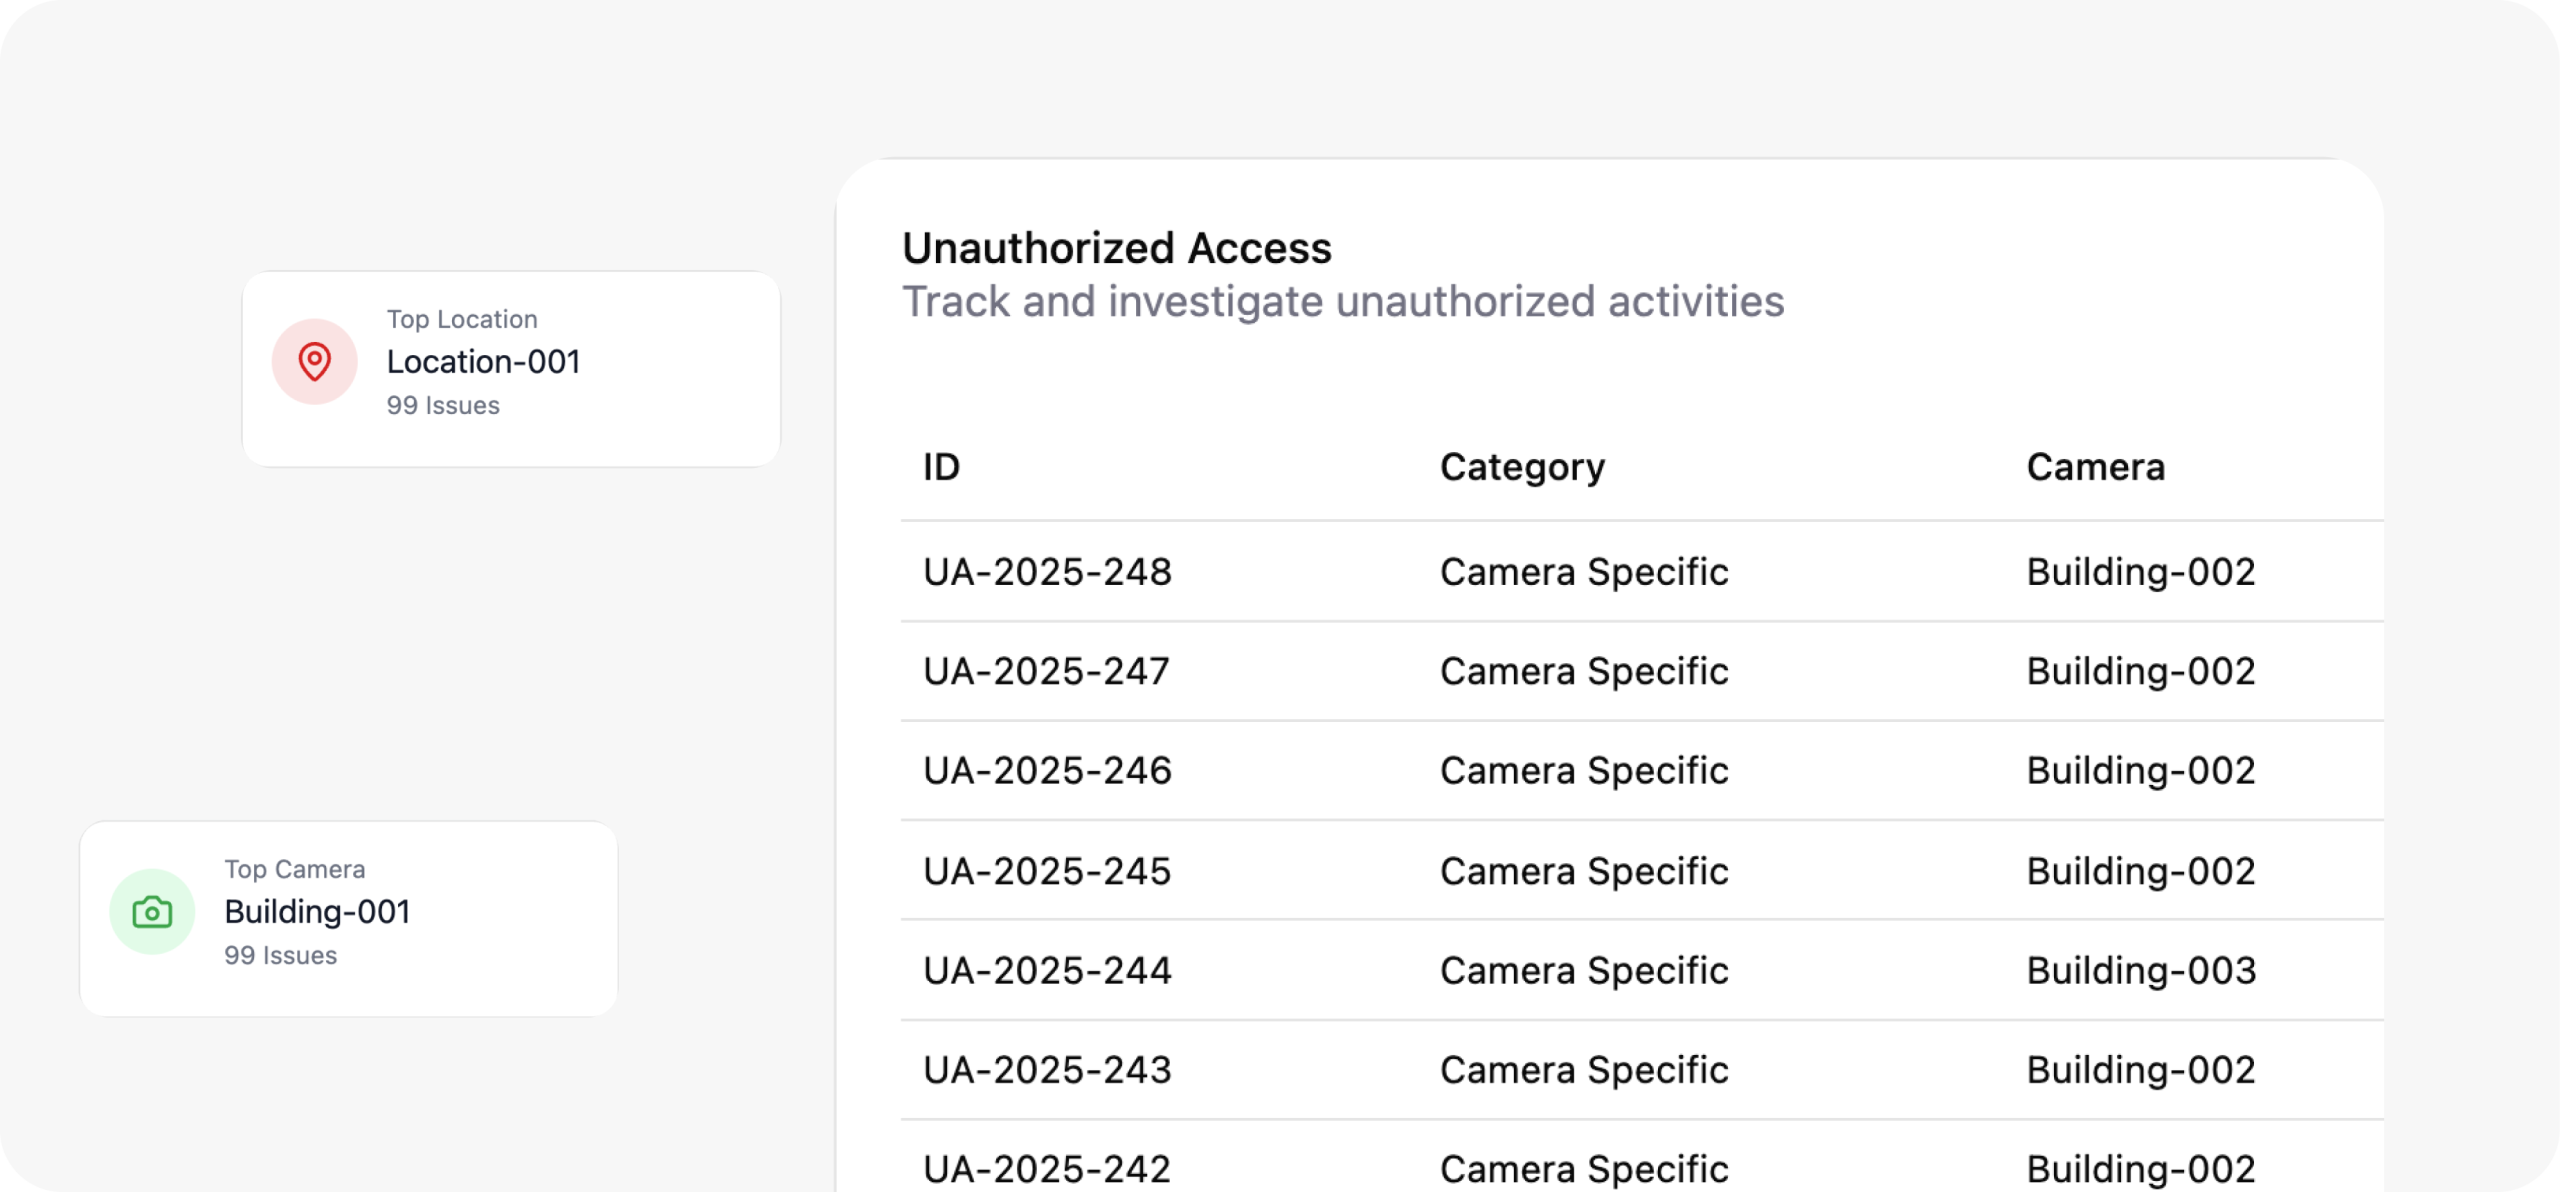
Task: Click Building-001 title in Top Camera card
Action: pos(317,912)
